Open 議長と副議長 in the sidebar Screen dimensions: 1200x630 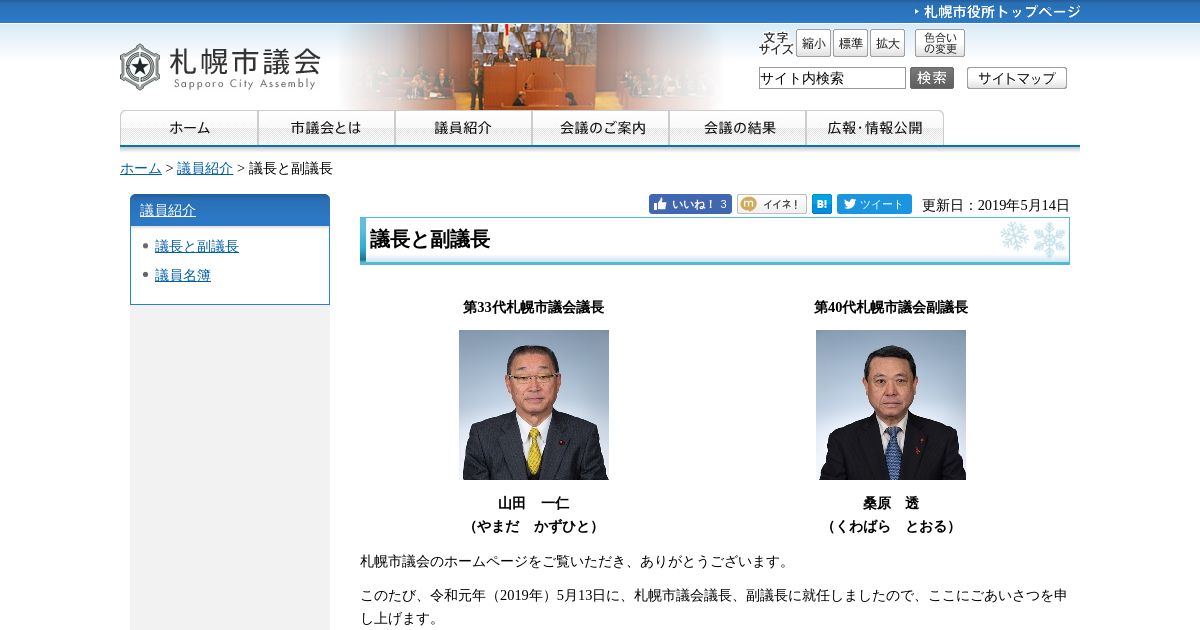tap(197, 246)
